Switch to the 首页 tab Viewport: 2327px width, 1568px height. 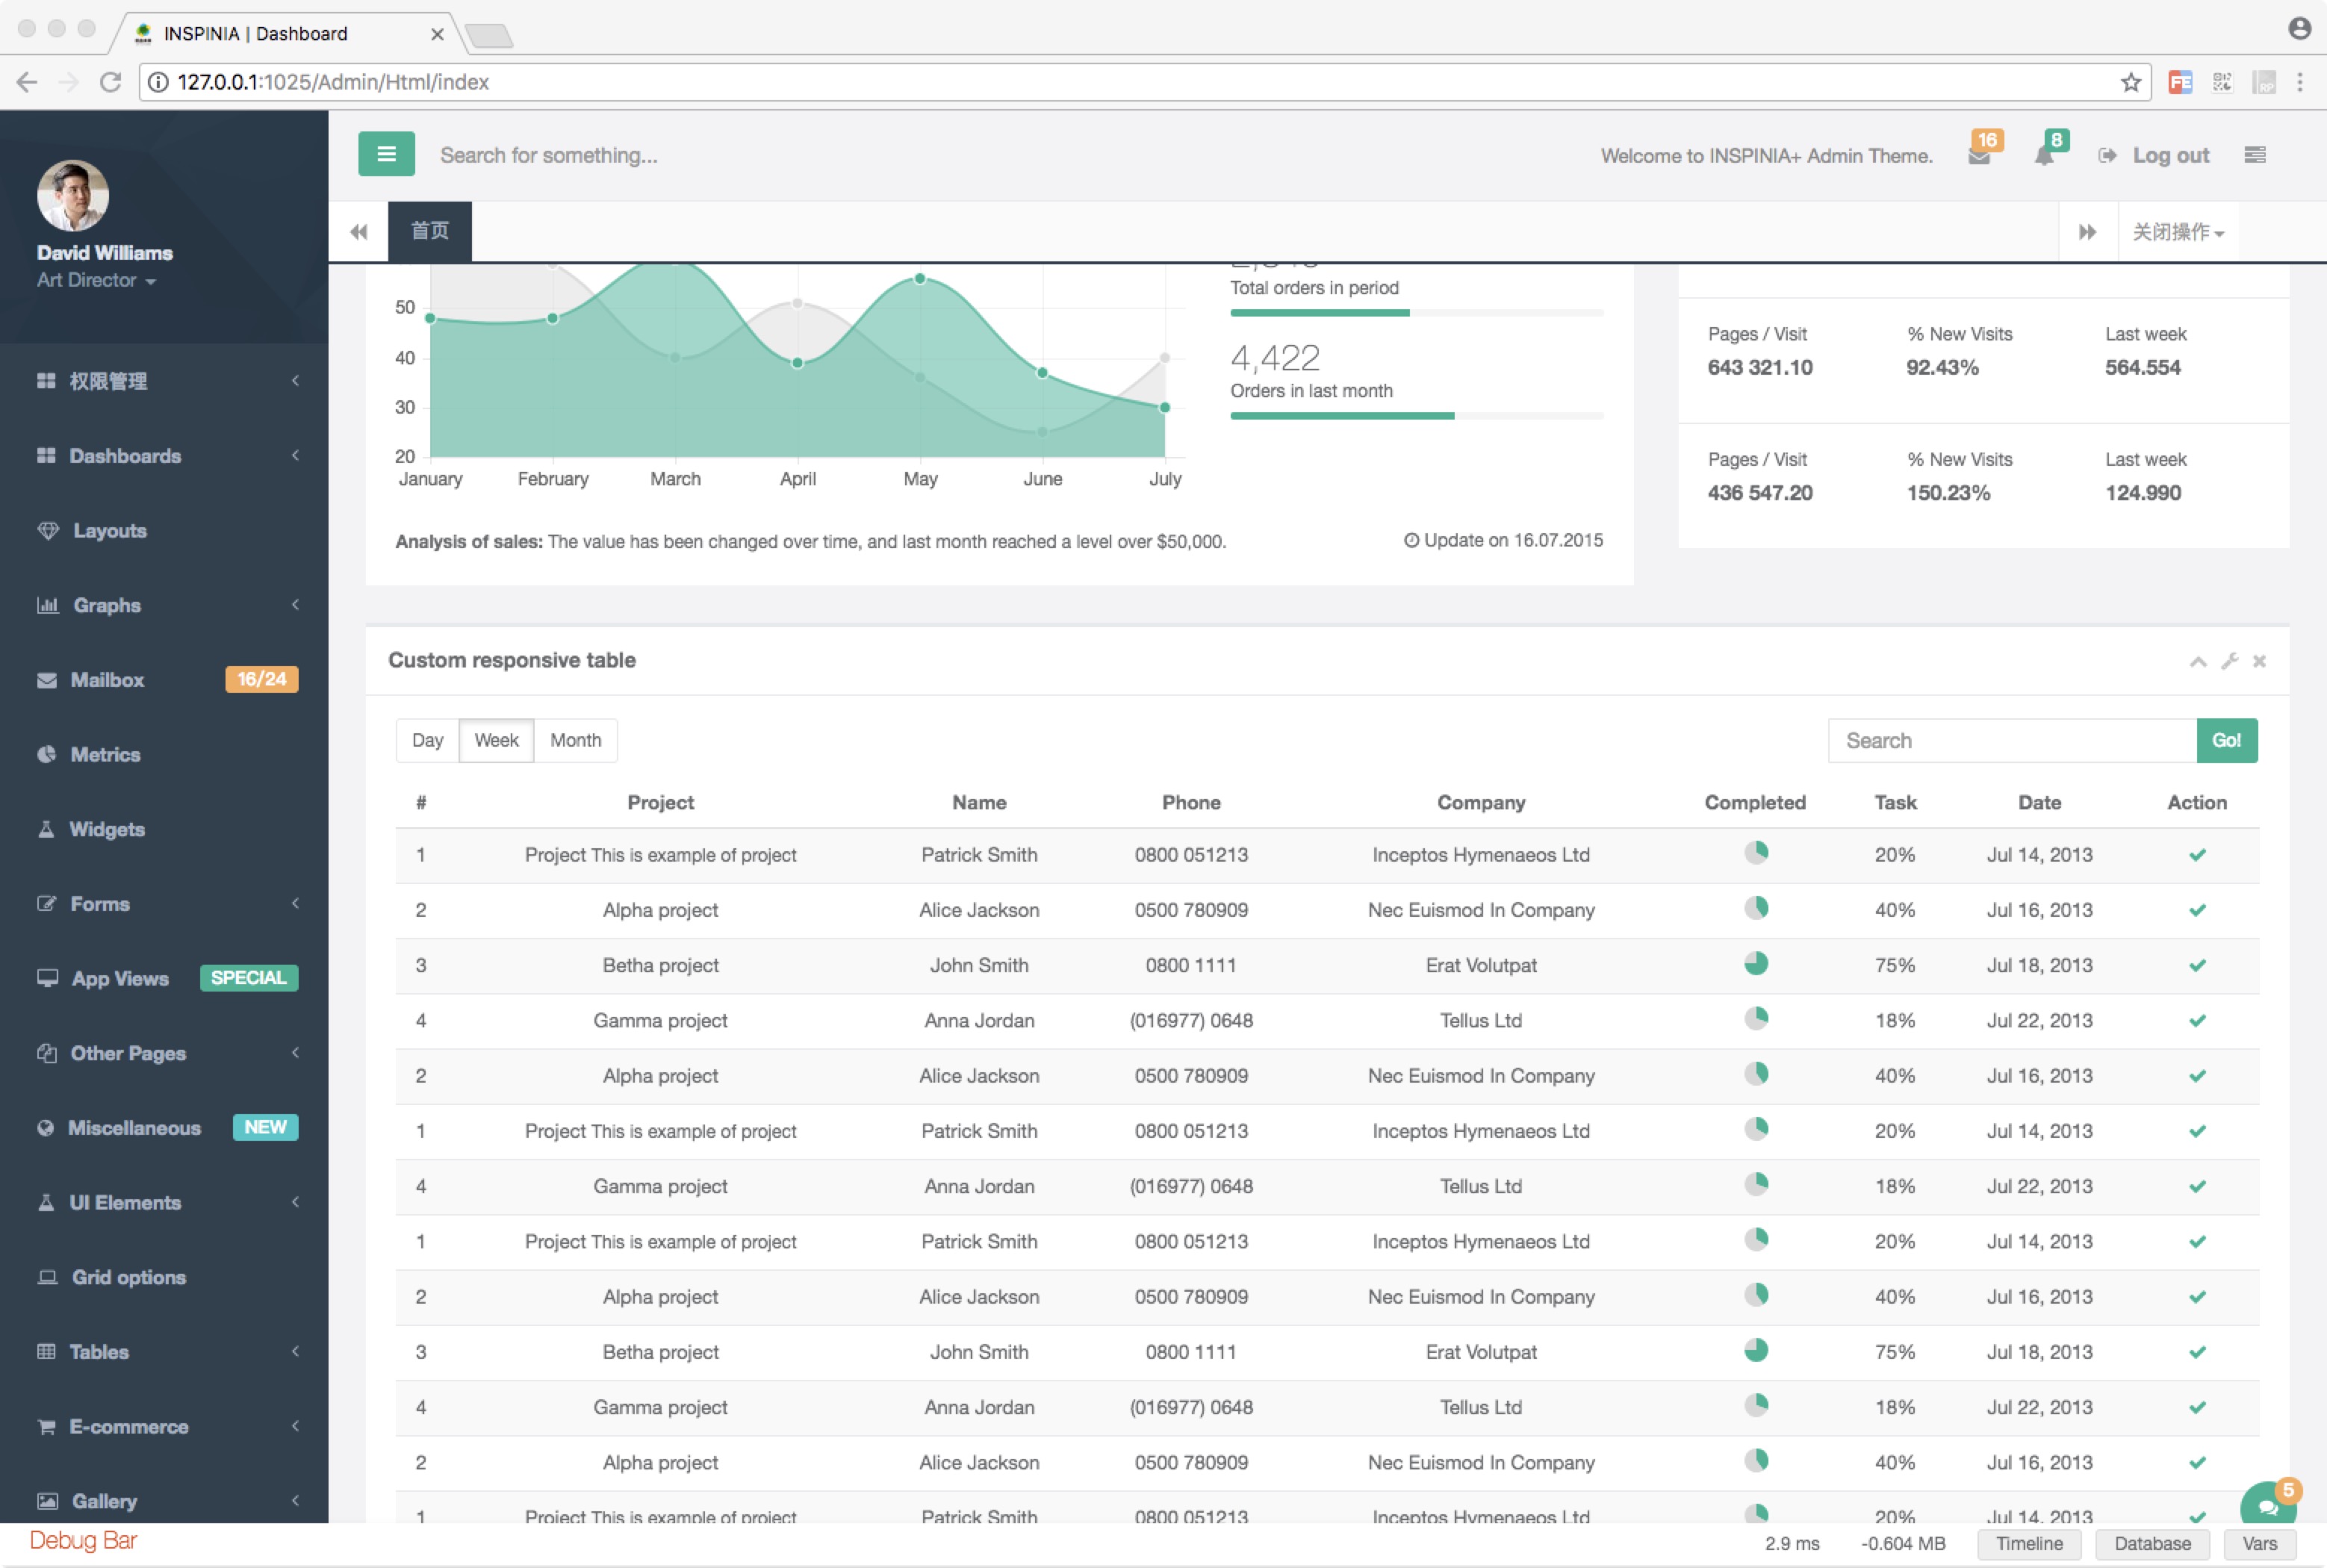pos(430,231)
